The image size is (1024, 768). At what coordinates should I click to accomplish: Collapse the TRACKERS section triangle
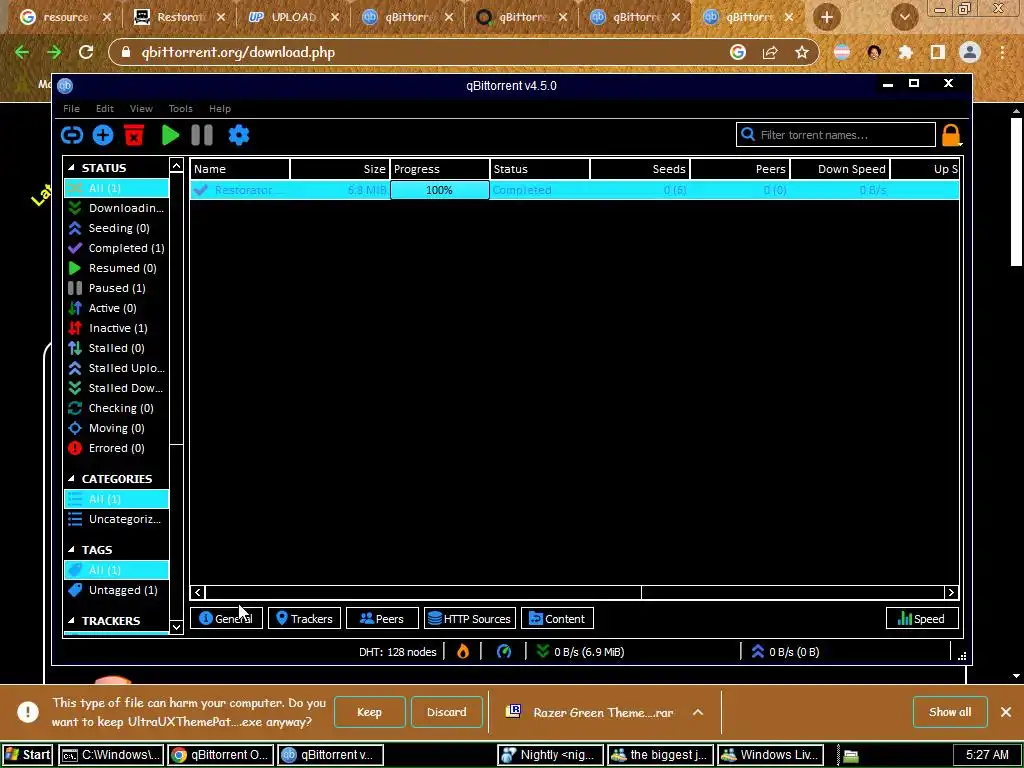tap(71, 620)
